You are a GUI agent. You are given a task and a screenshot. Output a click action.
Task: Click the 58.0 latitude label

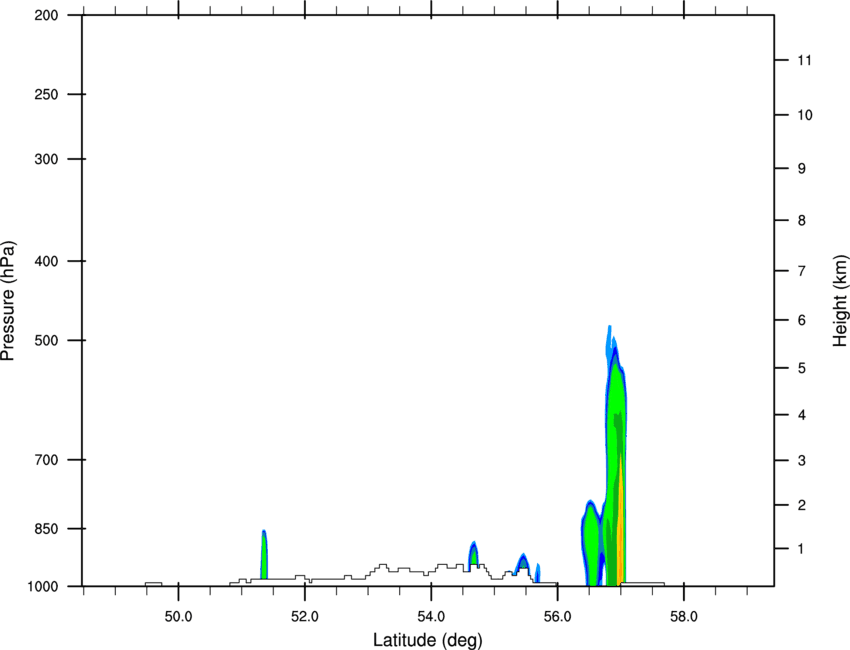(x=684, y=616)
